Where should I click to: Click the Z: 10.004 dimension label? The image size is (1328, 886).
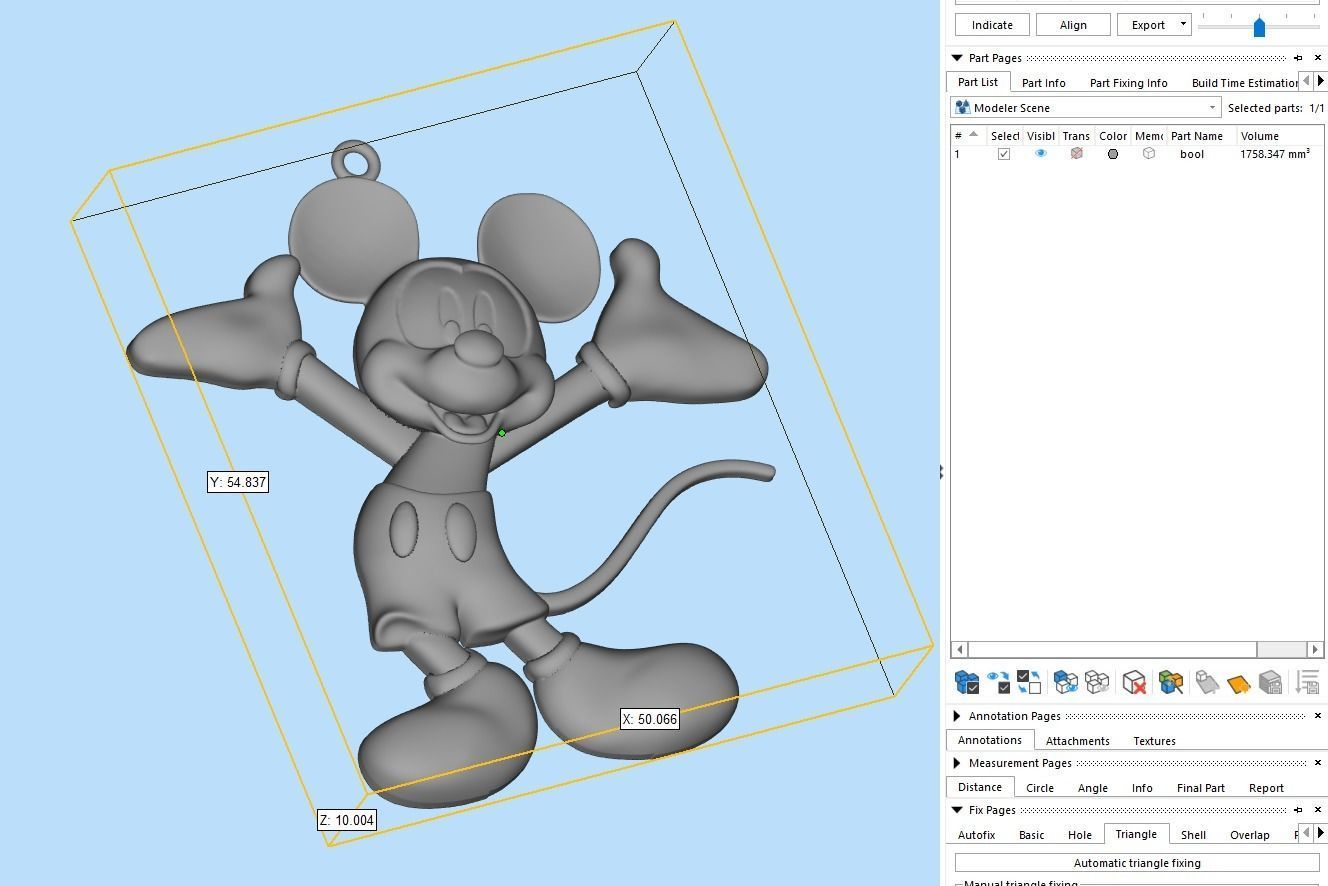click(x=347, y=820)
